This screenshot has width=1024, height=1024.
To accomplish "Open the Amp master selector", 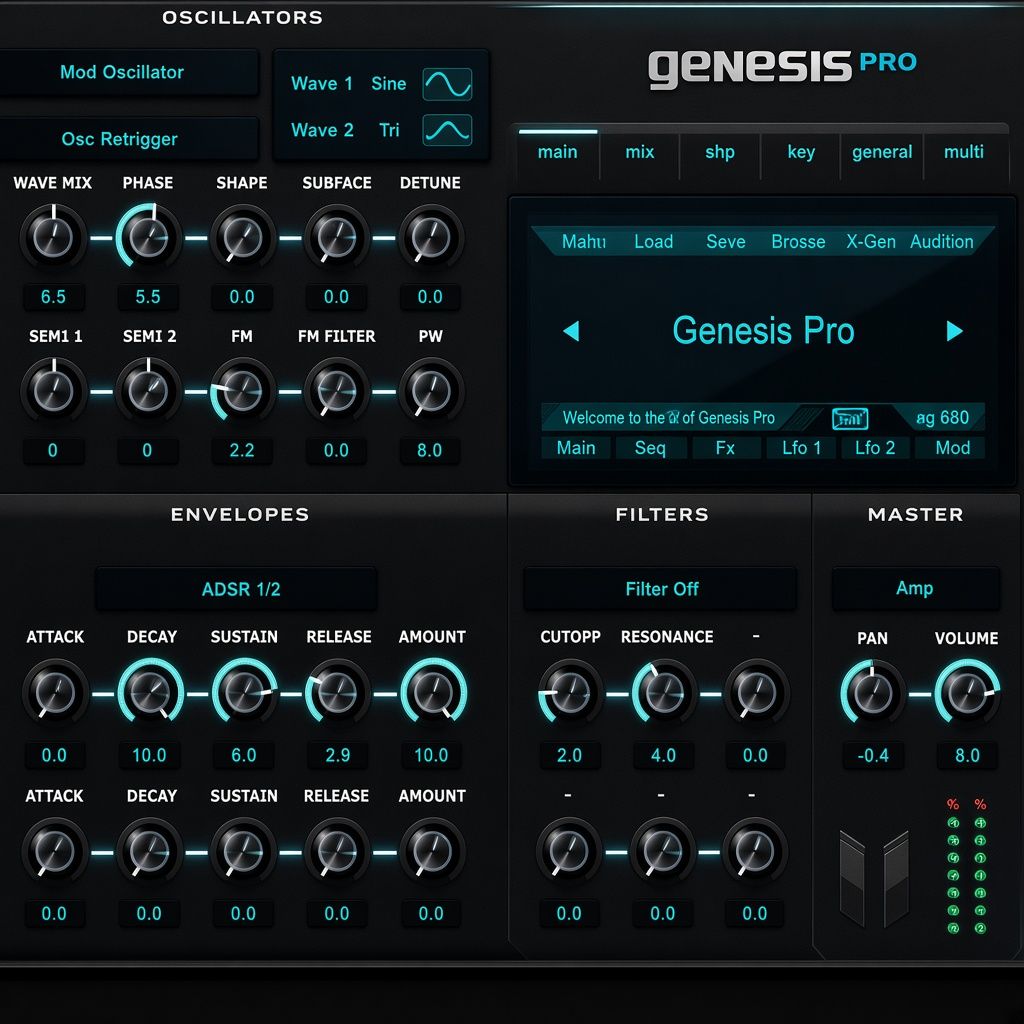I will 916,588.
